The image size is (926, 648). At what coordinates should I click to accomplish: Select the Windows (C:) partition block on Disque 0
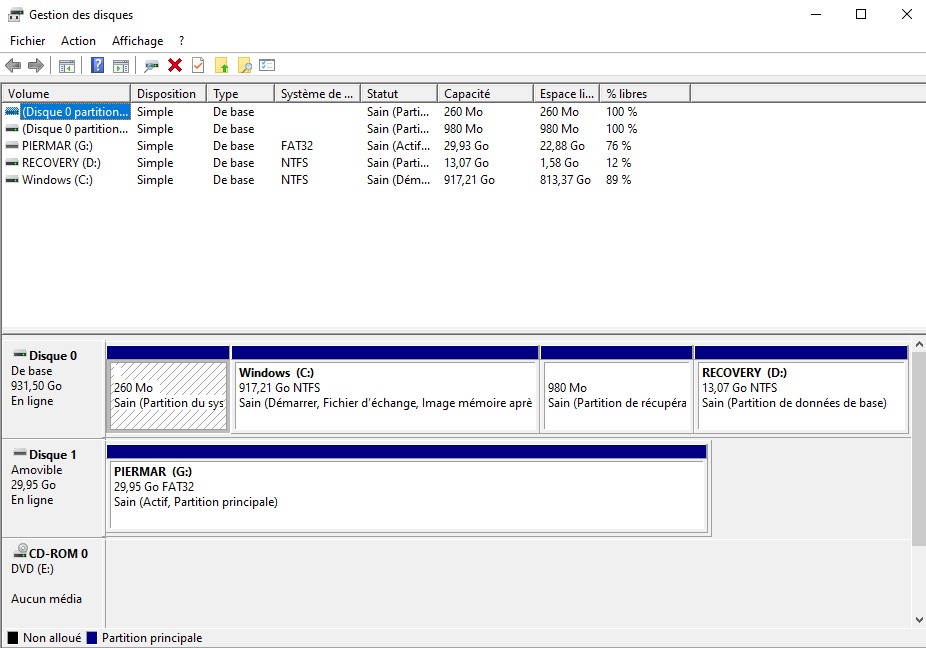385,389
